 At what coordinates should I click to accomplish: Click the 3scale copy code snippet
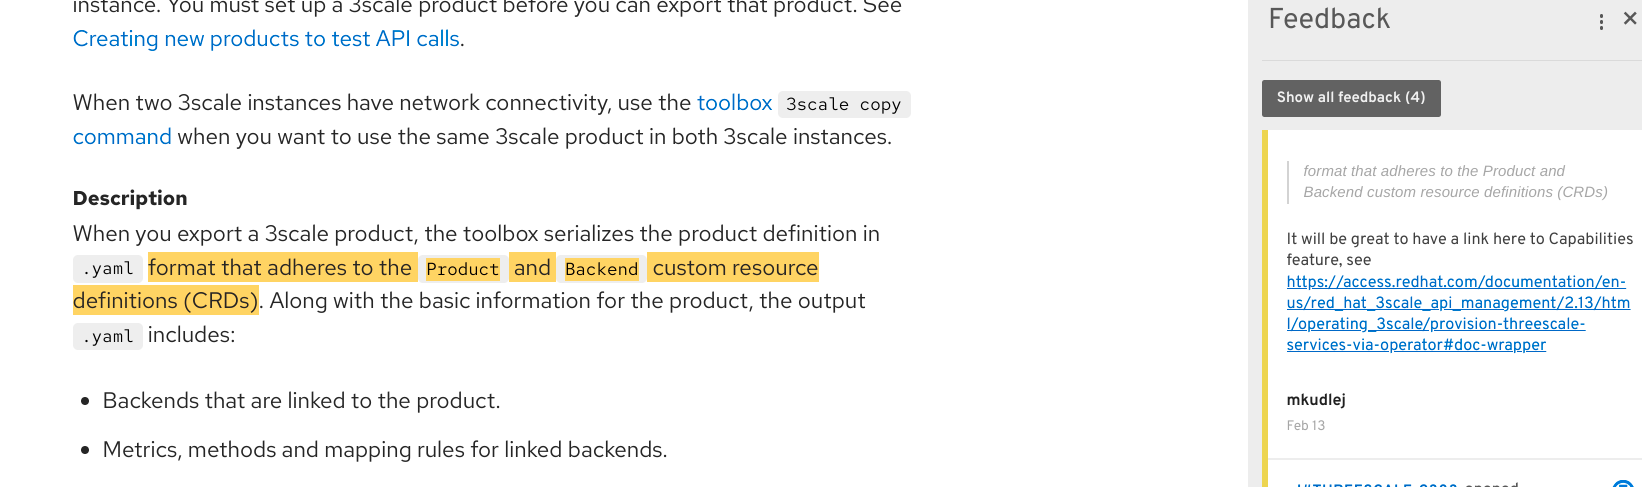[x=843, y=104]
